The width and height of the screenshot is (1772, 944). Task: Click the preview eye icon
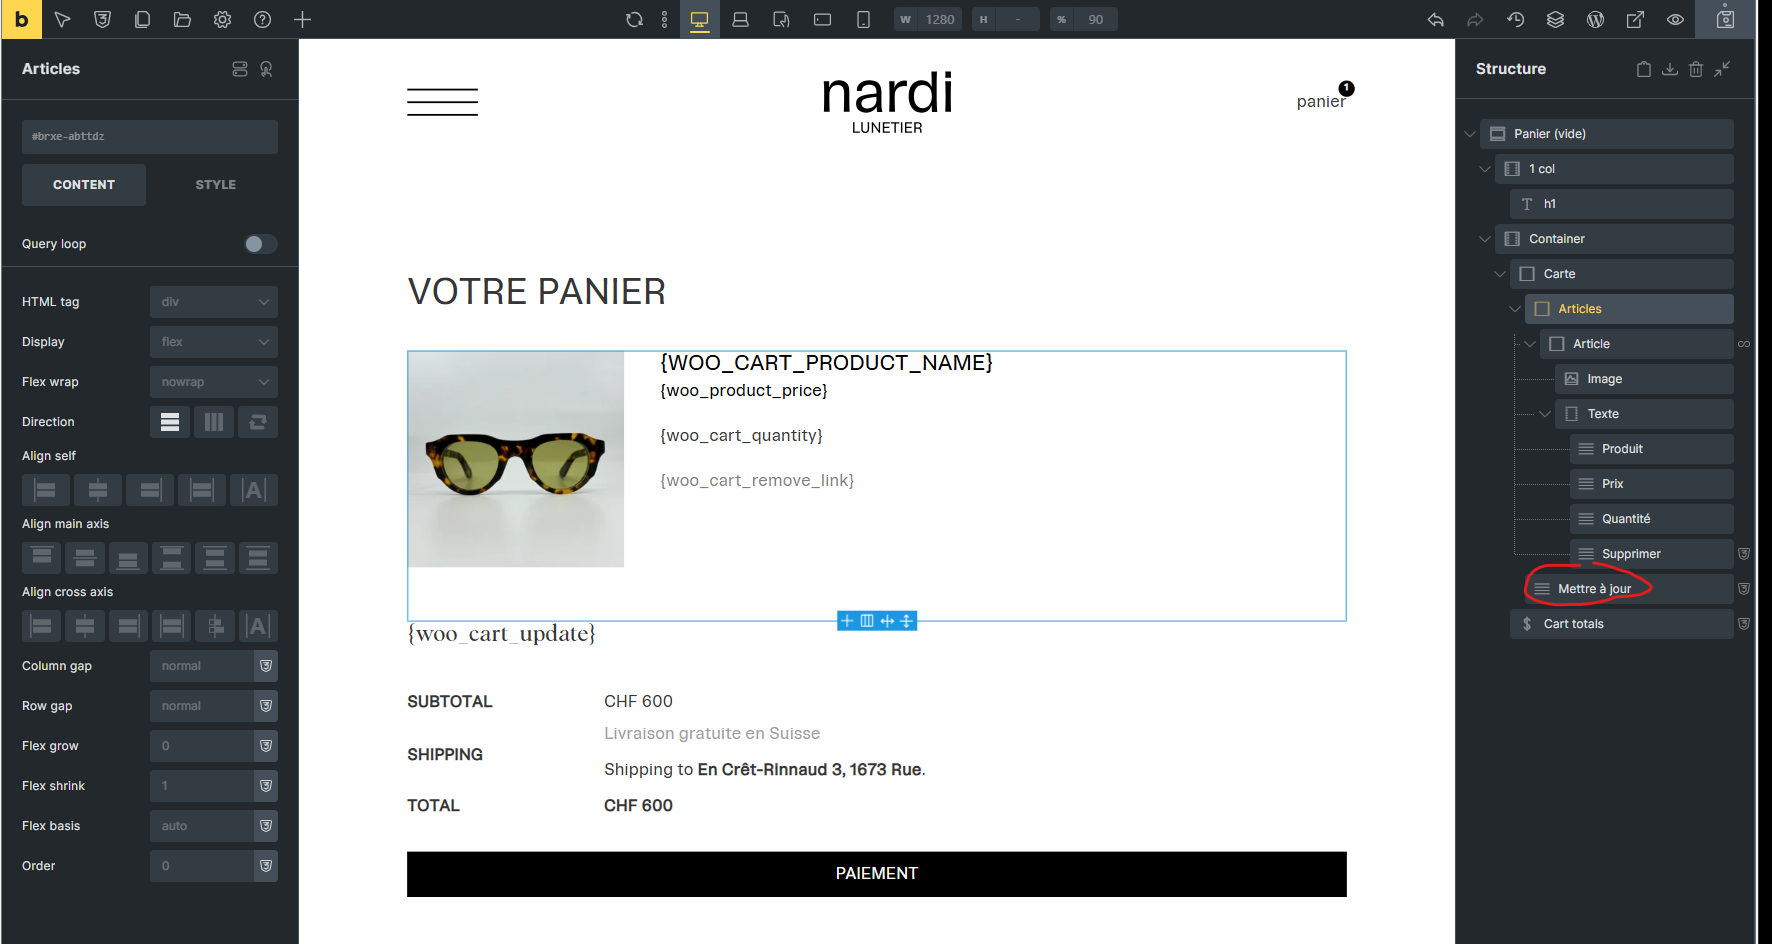1675,19
